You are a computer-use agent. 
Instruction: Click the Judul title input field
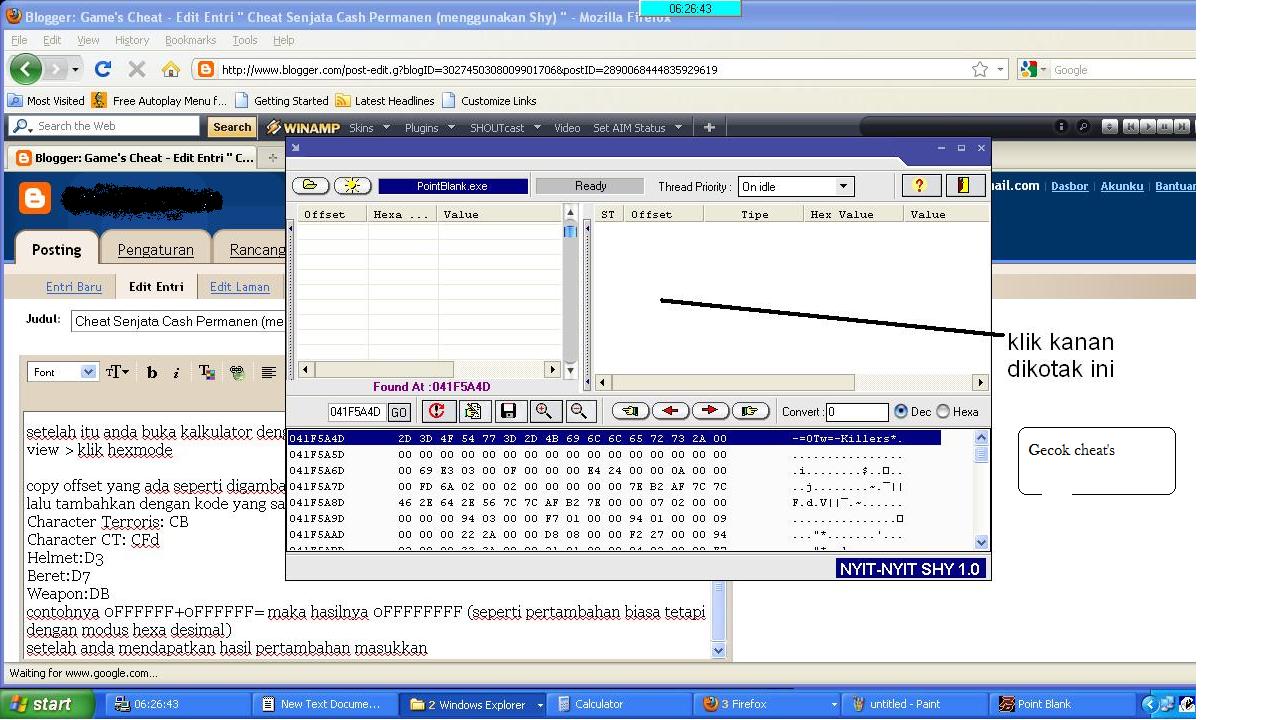tap(179, 321)
